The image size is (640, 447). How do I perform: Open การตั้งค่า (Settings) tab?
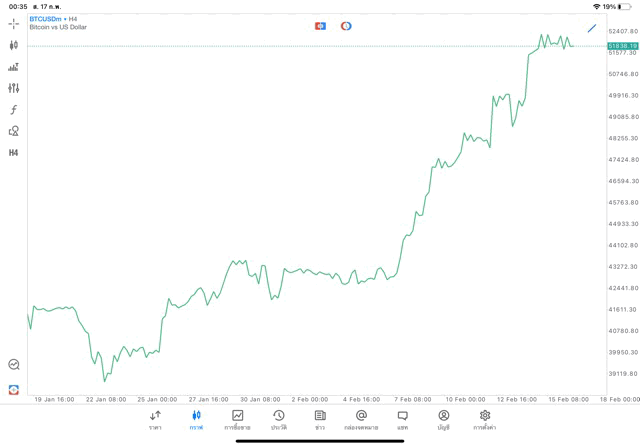[x=485, y=420]
